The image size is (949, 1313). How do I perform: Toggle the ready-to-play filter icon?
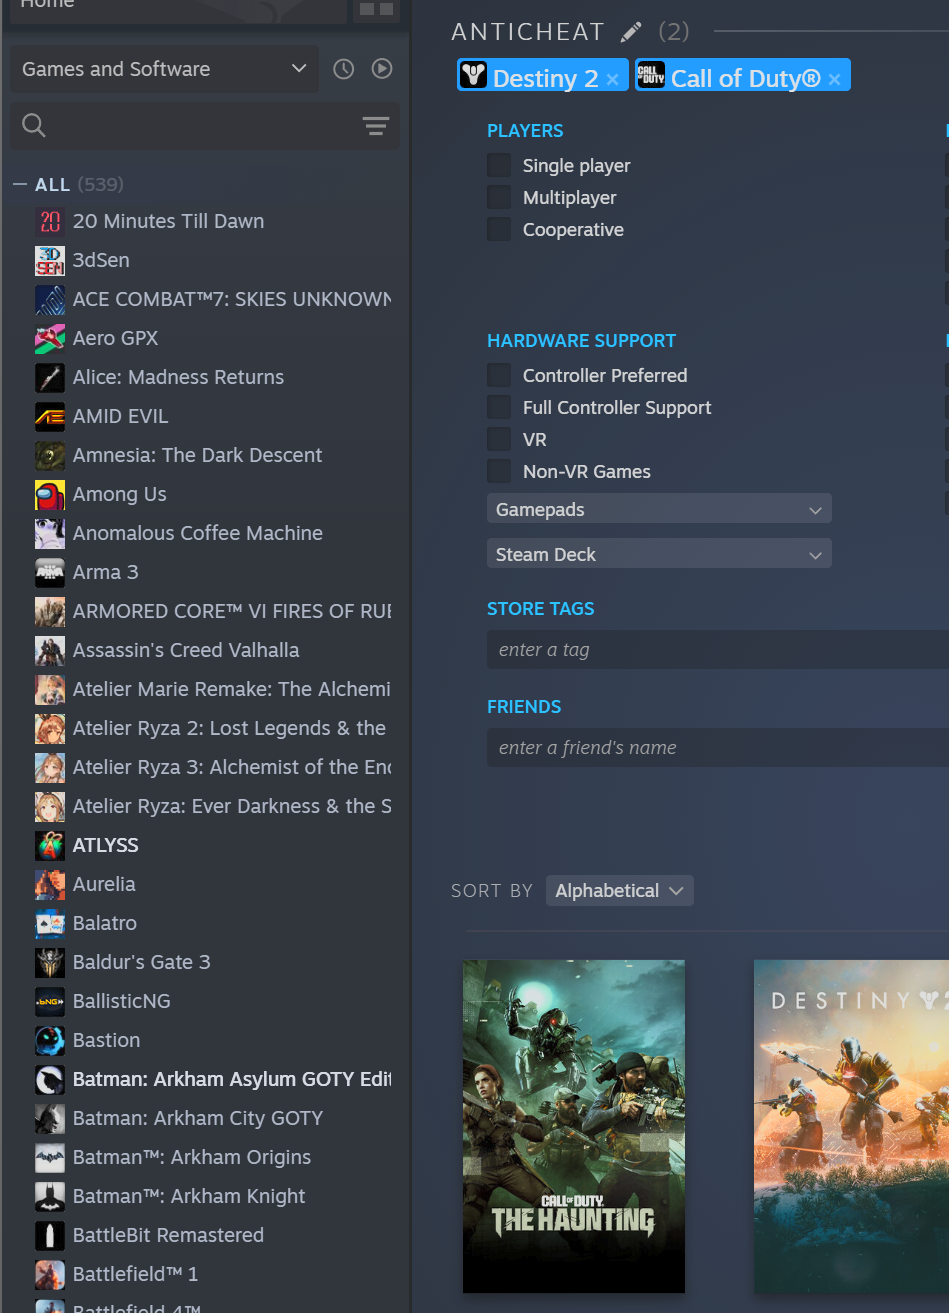pyautogui.click(x=382, y=69)
